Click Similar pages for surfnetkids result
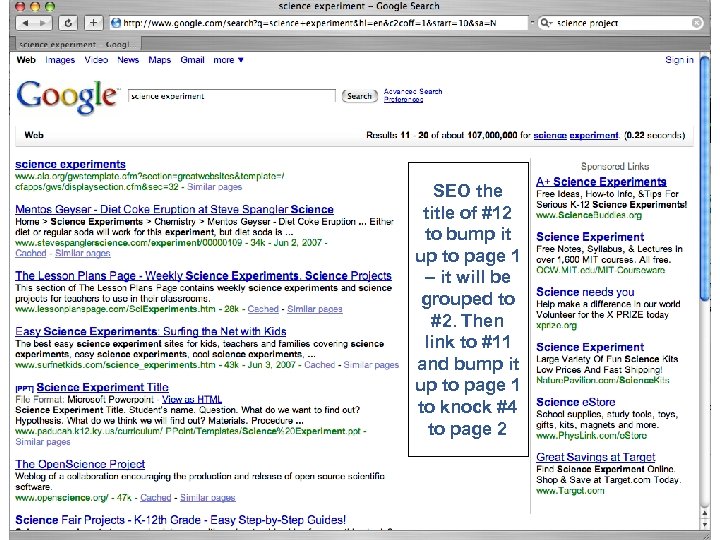This screenshot has width=720, height=540. [371, 365]
